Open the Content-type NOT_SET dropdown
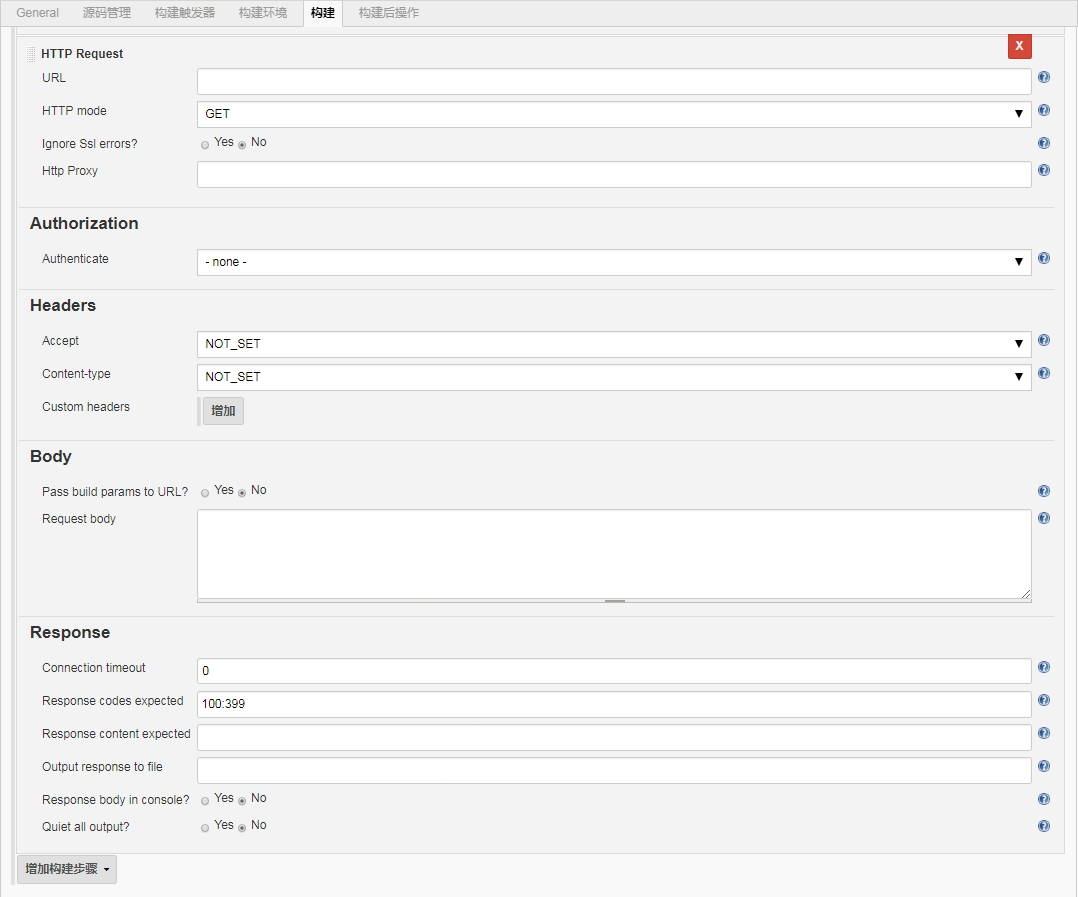 pyautogui.click(x=614, y=377)
